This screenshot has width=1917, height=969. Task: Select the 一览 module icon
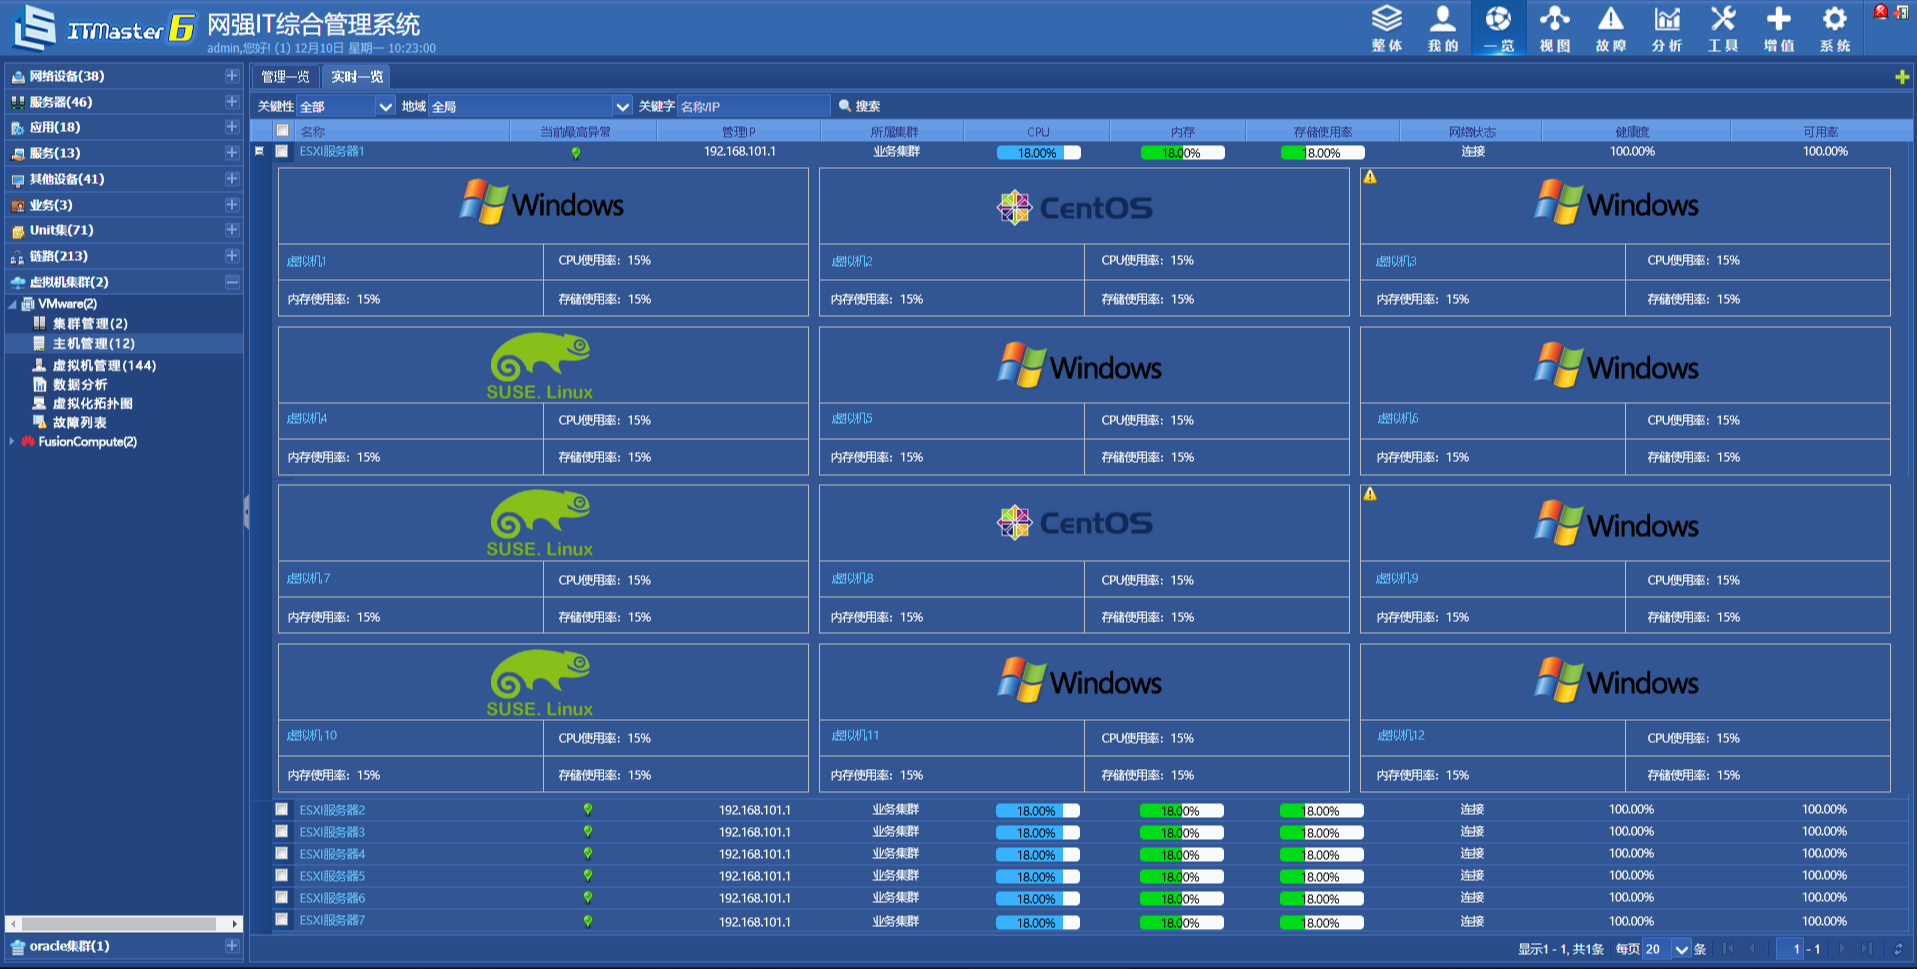coord(1498,28)
